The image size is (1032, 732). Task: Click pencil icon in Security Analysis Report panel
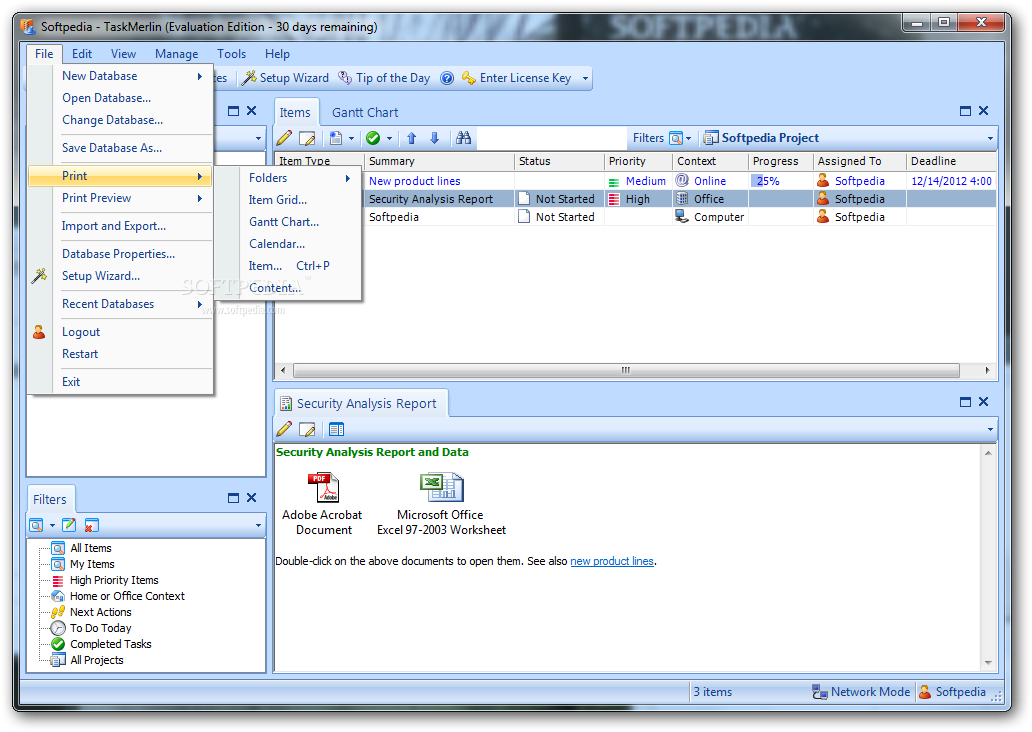coord(284,429)
